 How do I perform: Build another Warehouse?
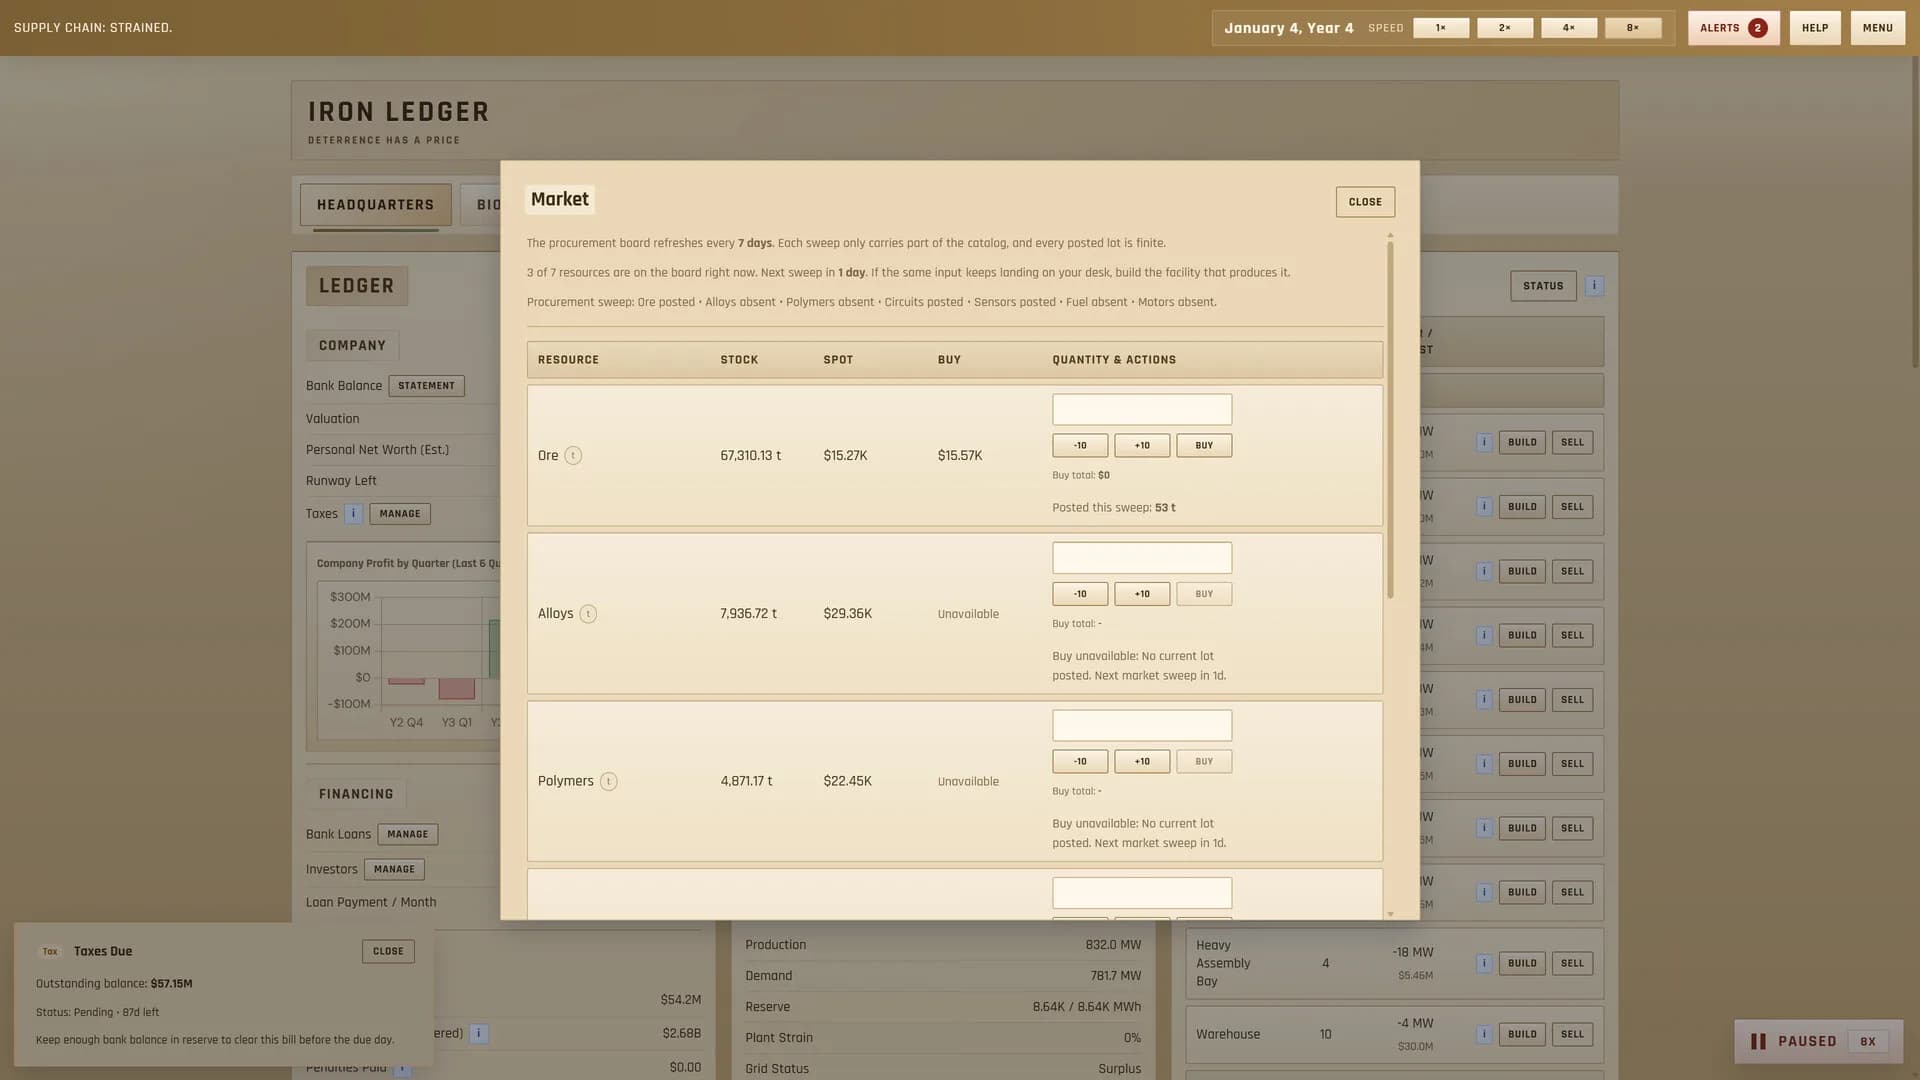(x=1522, y=1035)
